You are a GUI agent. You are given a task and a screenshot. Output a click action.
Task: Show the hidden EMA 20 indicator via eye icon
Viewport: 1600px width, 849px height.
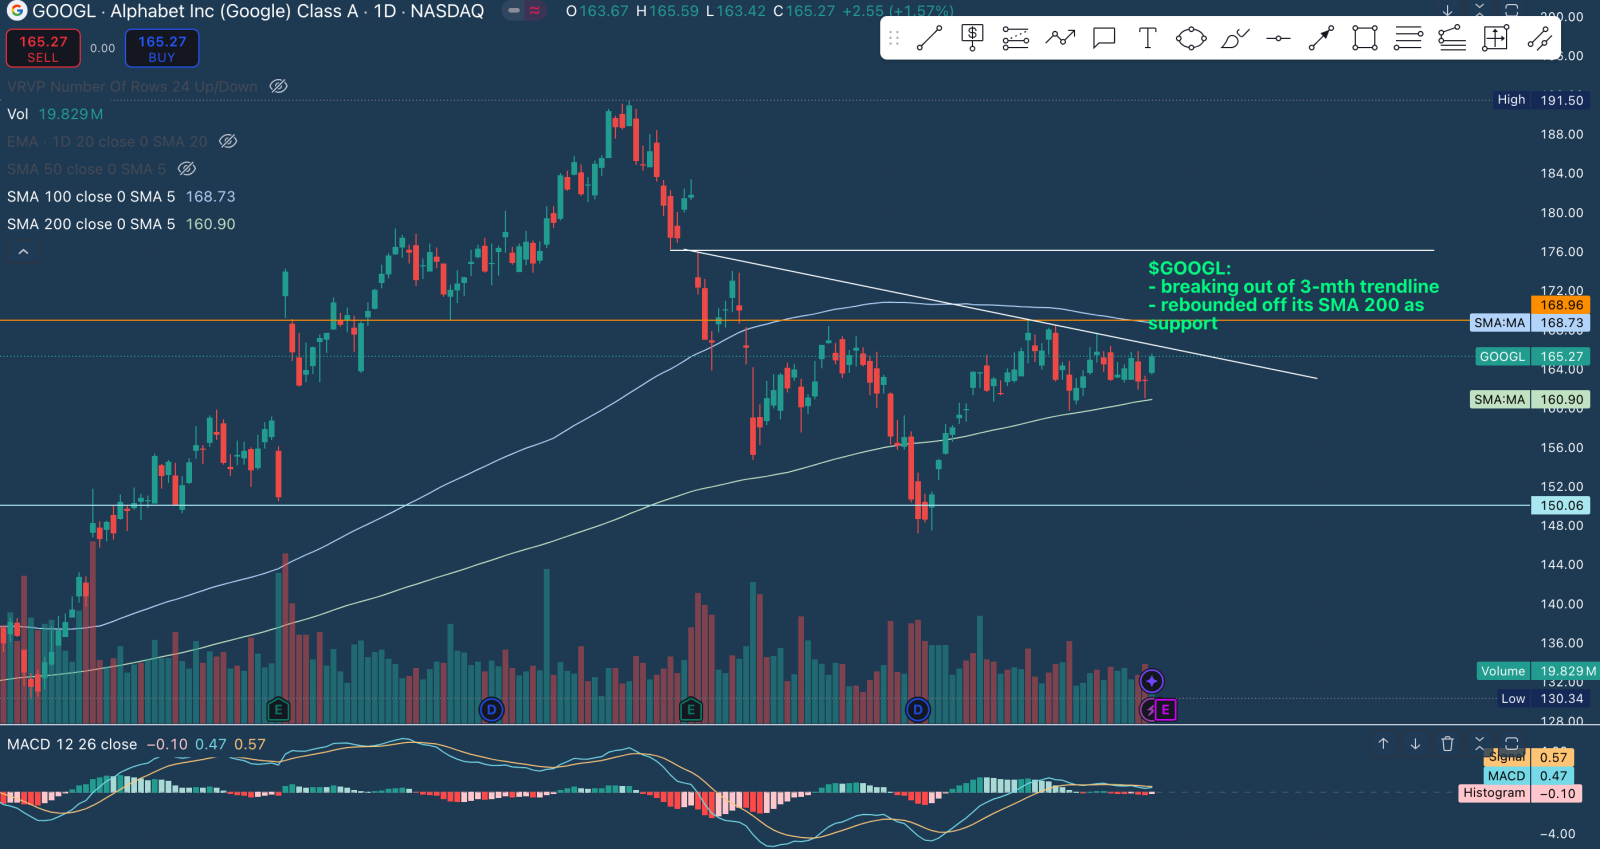pos(228,142)
